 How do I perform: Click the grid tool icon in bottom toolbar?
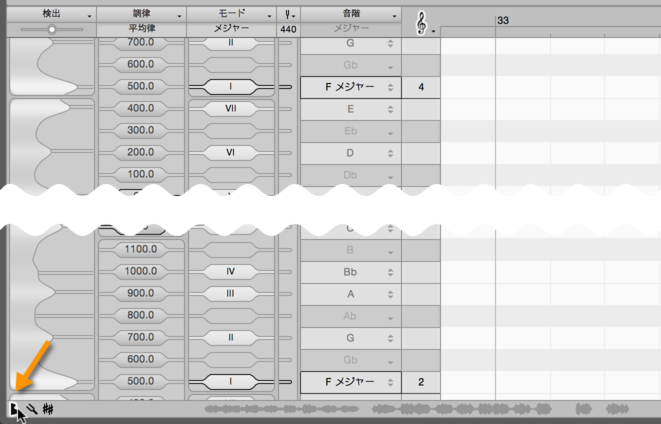[49, 408]
